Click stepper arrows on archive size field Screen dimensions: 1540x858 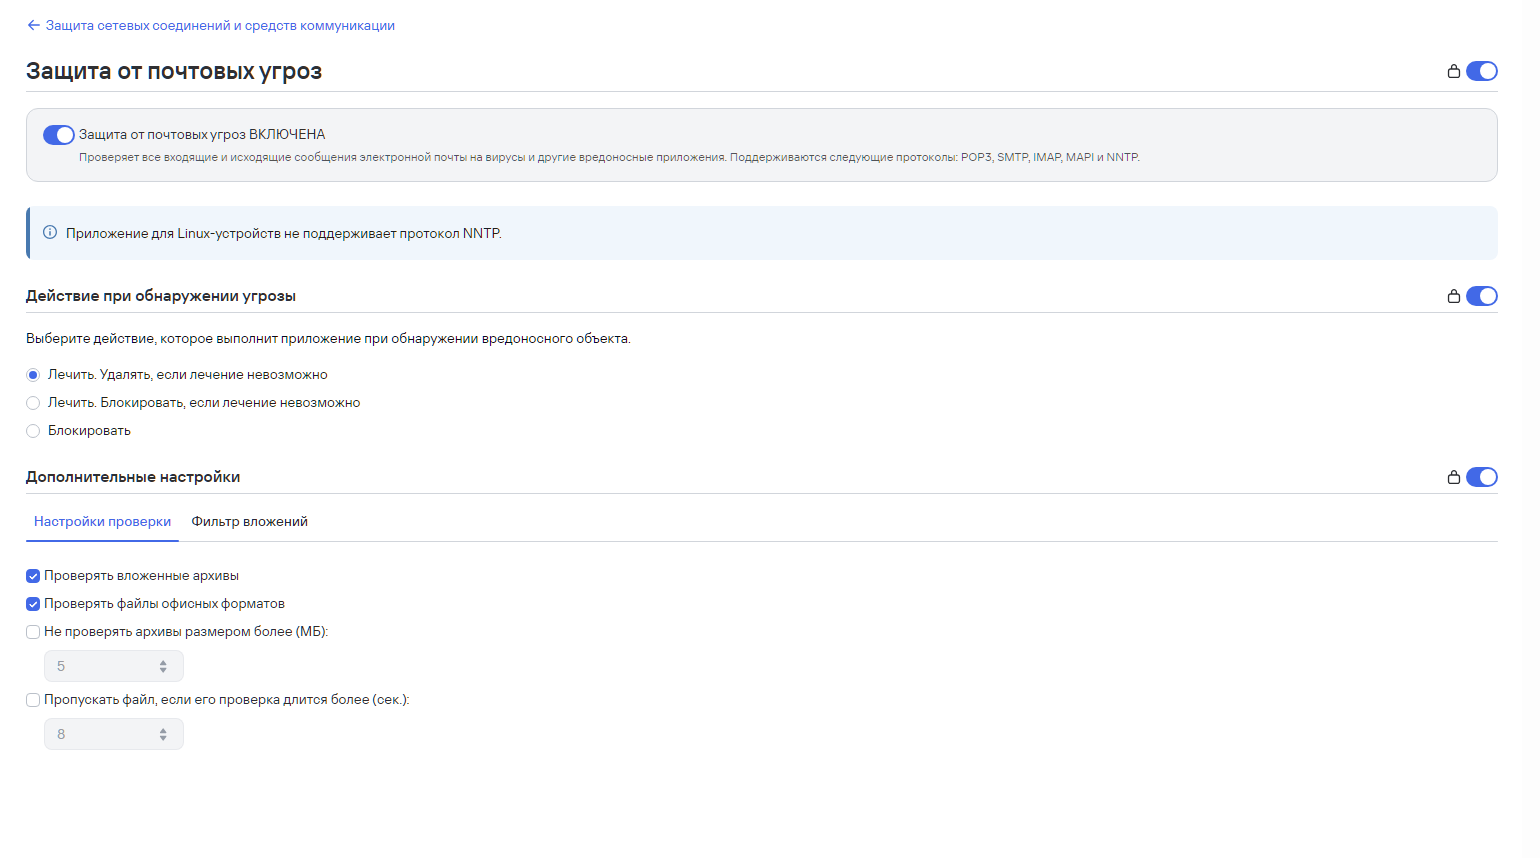pyautogui.click(x=163, y=666)
